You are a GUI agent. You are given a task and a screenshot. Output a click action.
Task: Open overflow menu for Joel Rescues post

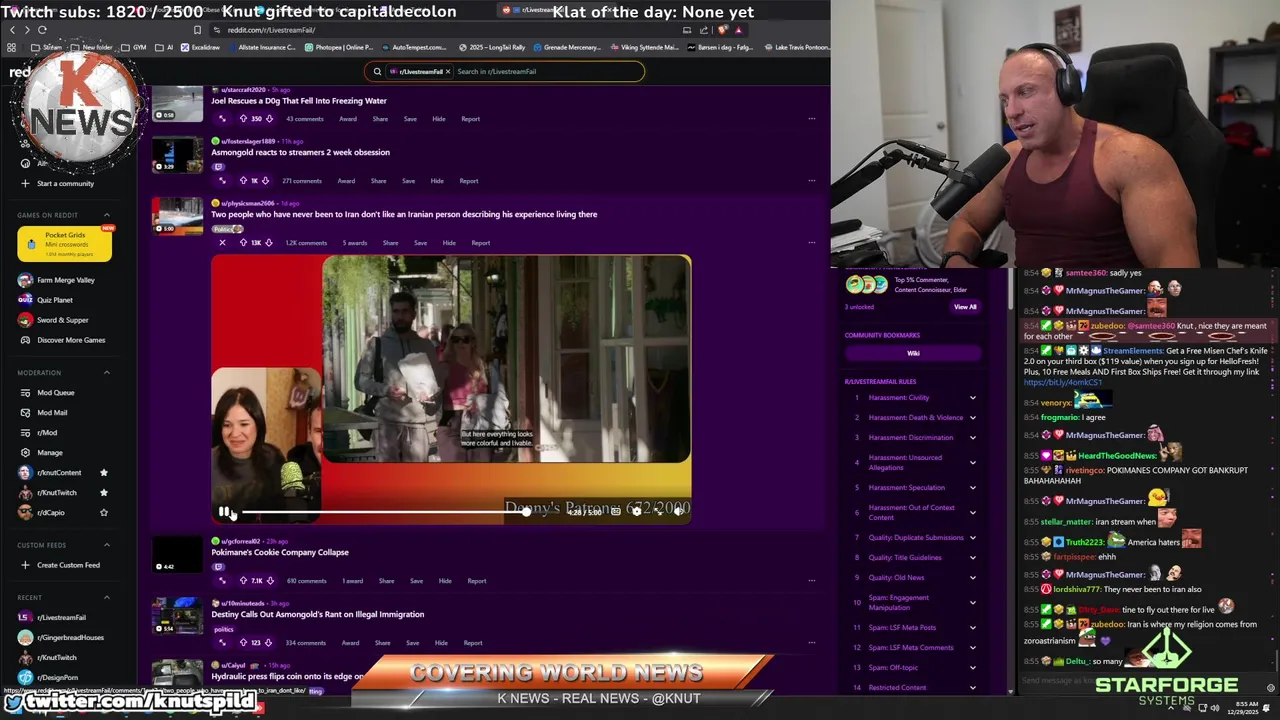click(x=811, y=119)
